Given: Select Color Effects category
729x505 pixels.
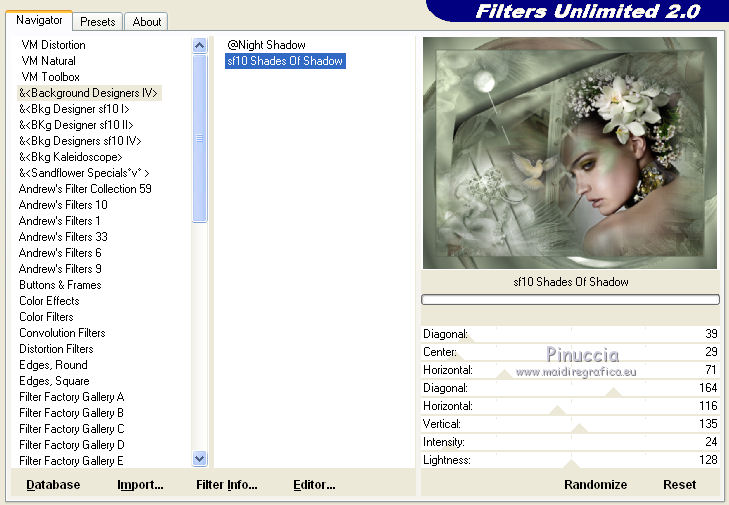Looking at the screenshot, I should pyautogui.click(x=49, y=301).
